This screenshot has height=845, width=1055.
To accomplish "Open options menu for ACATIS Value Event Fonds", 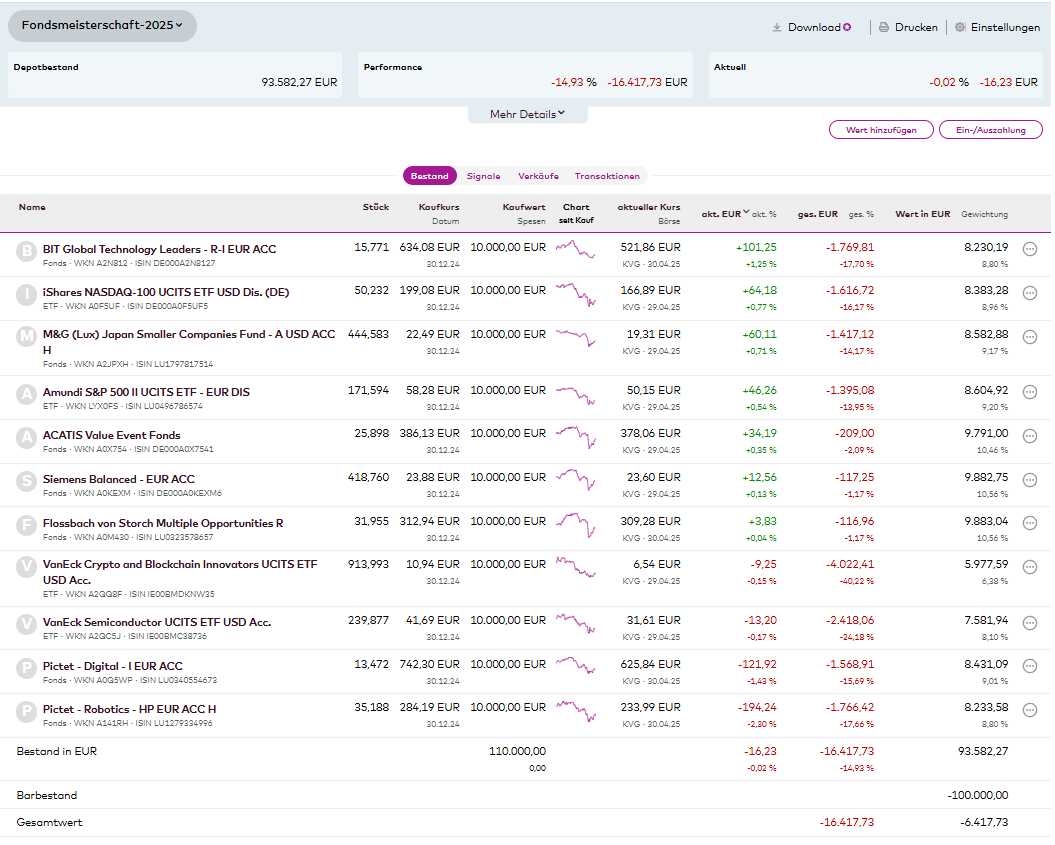I will tap(1029, 437).
